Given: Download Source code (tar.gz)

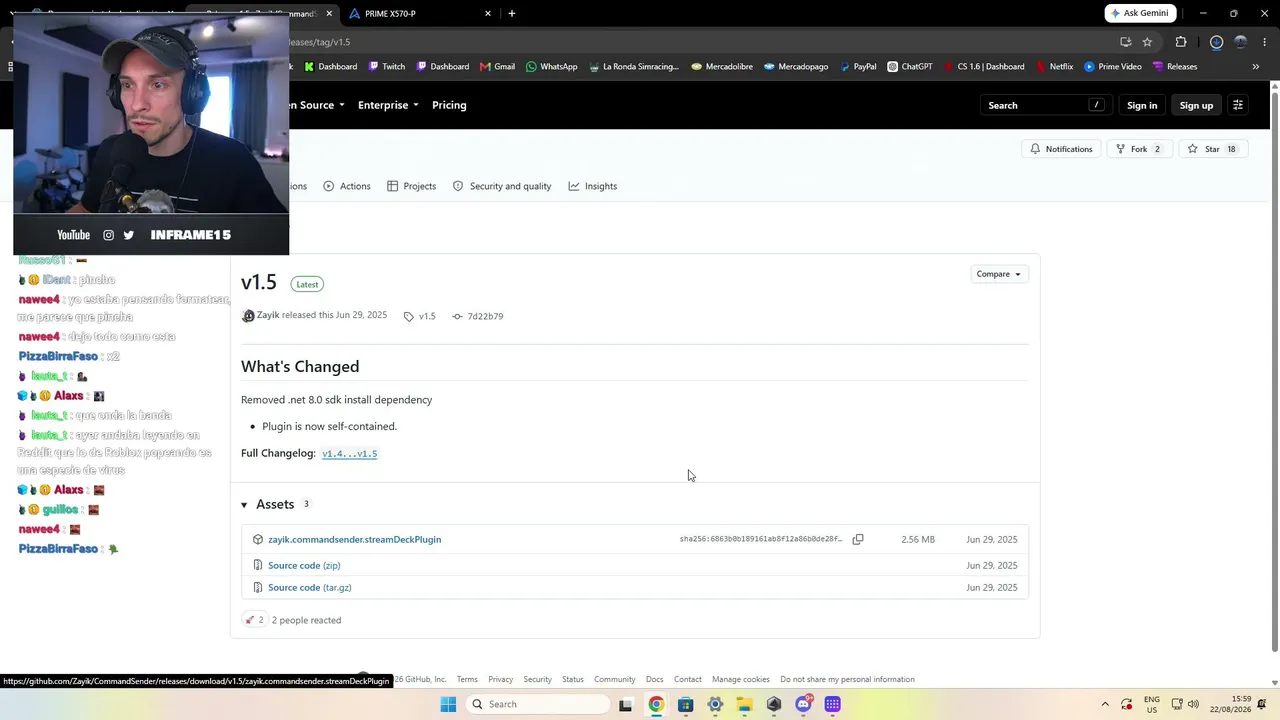Looking at the screenshot, I should [x=309, y=587].
